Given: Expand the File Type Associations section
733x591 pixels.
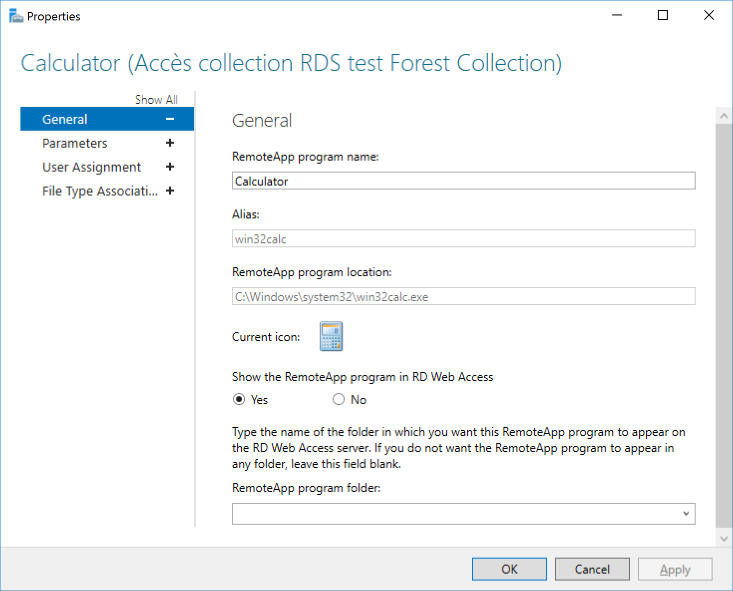Looking at the screenshot, I should (x=170, y=191).
